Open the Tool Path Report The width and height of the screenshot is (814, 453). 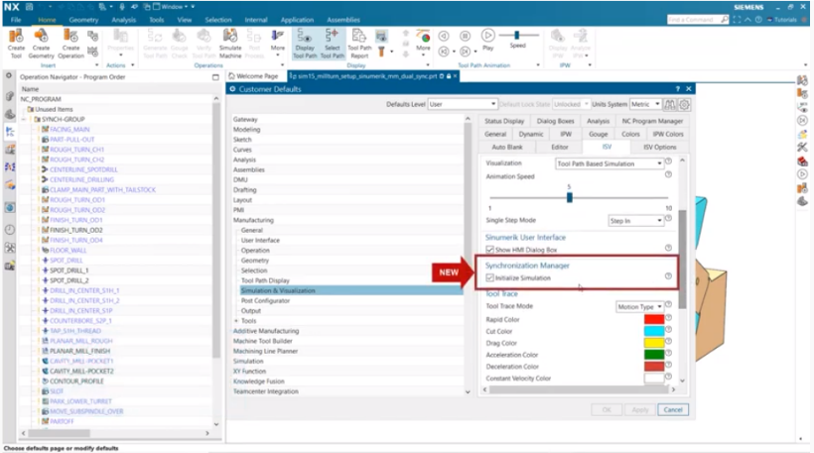pyautogui.click(x=359, y=44)
